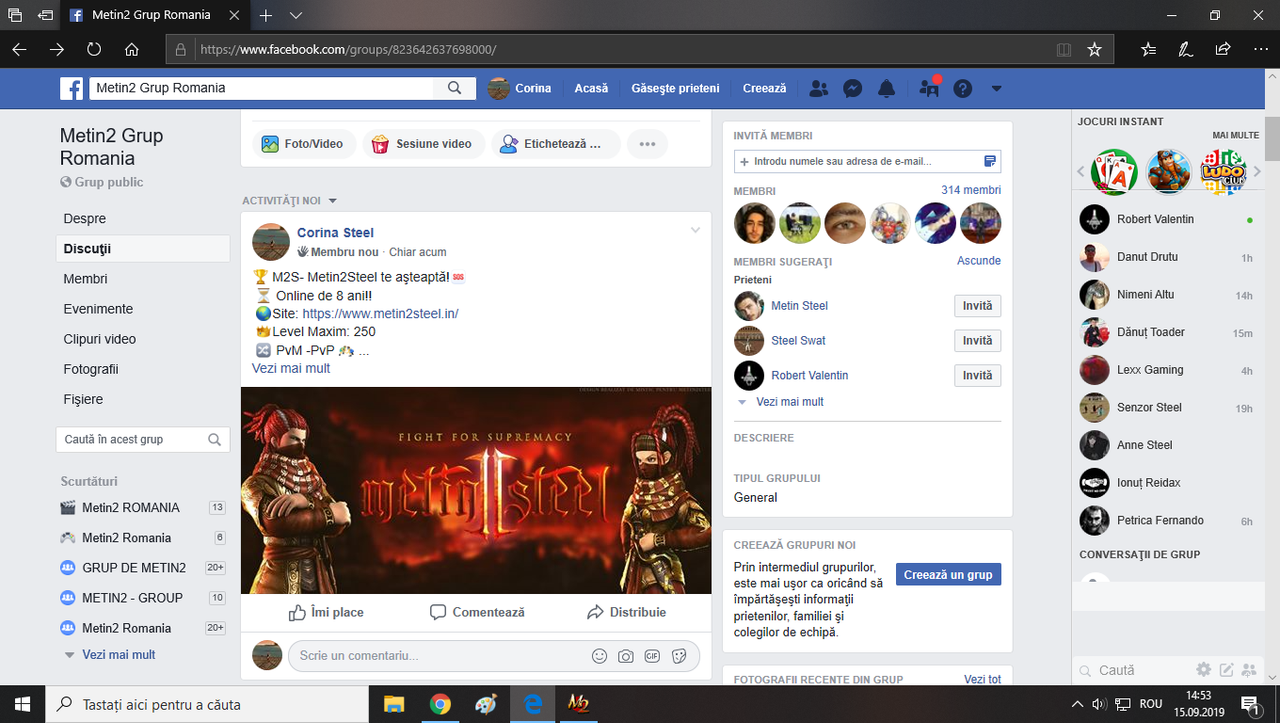Show next instant games with right arrow

[x=1255, y=172]
